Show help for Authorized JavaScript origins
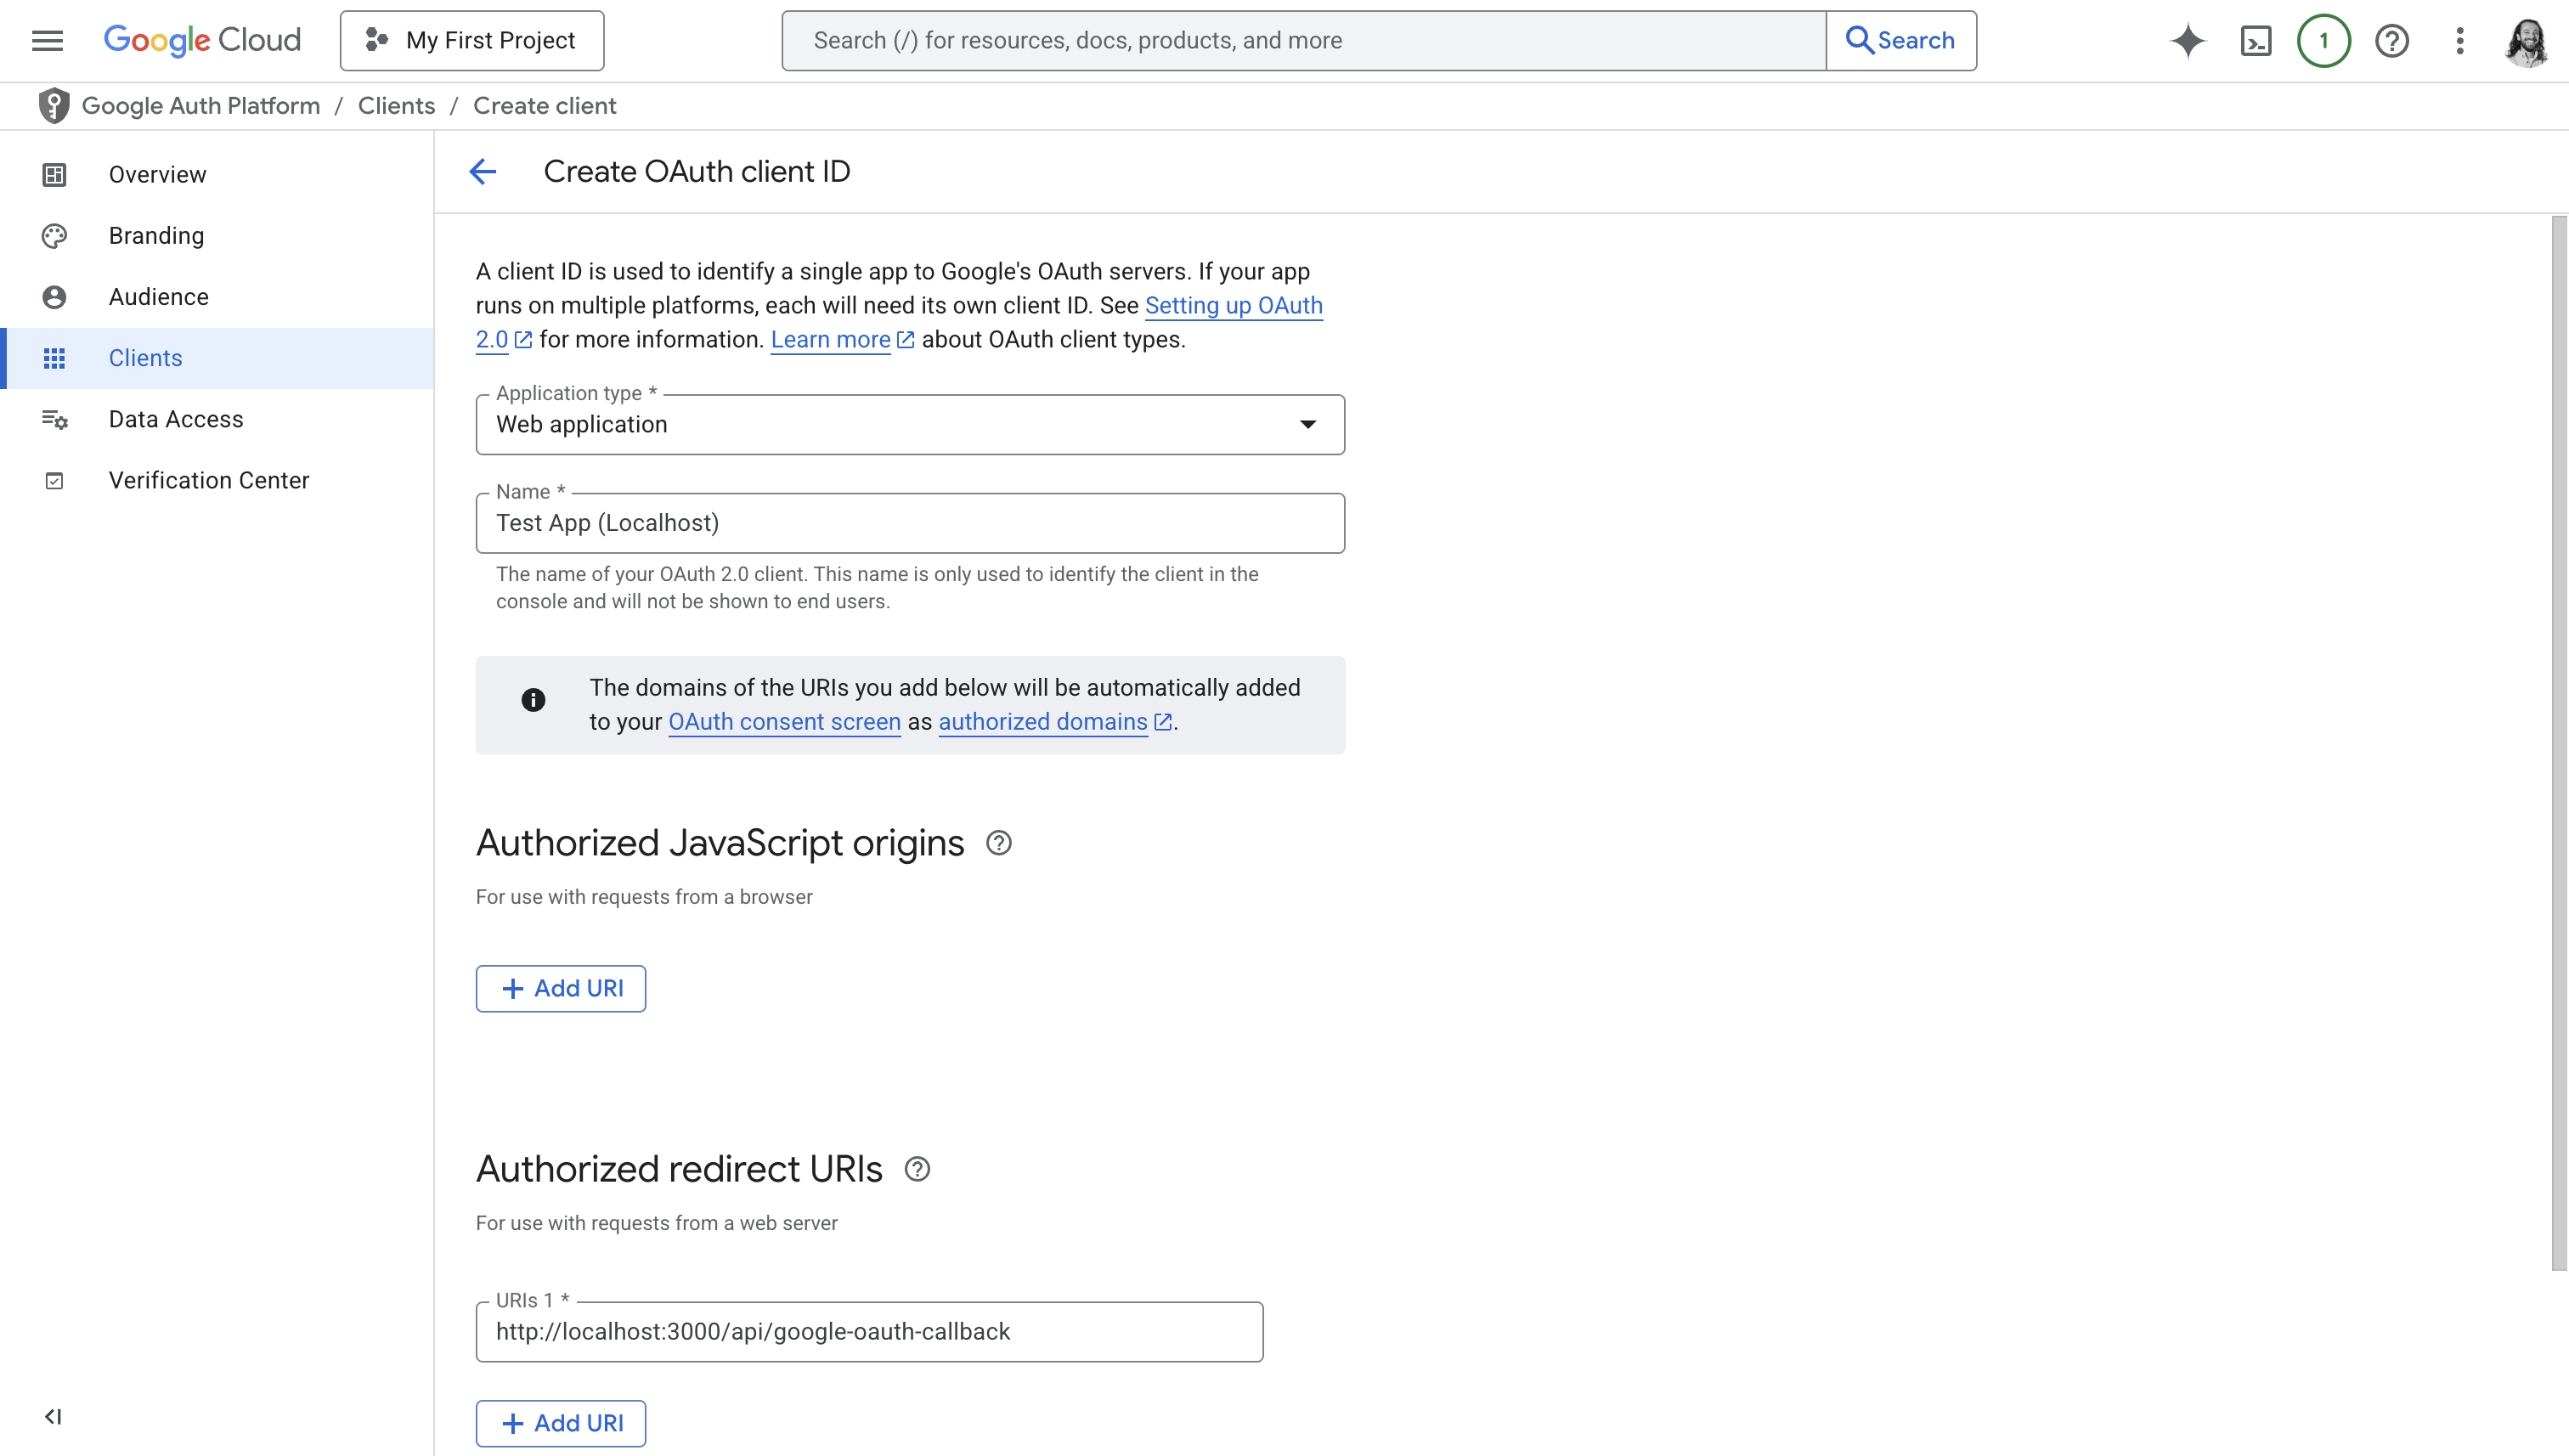Image resolution: width=2569 pixels, height=1456 pixels. (998, 843)
